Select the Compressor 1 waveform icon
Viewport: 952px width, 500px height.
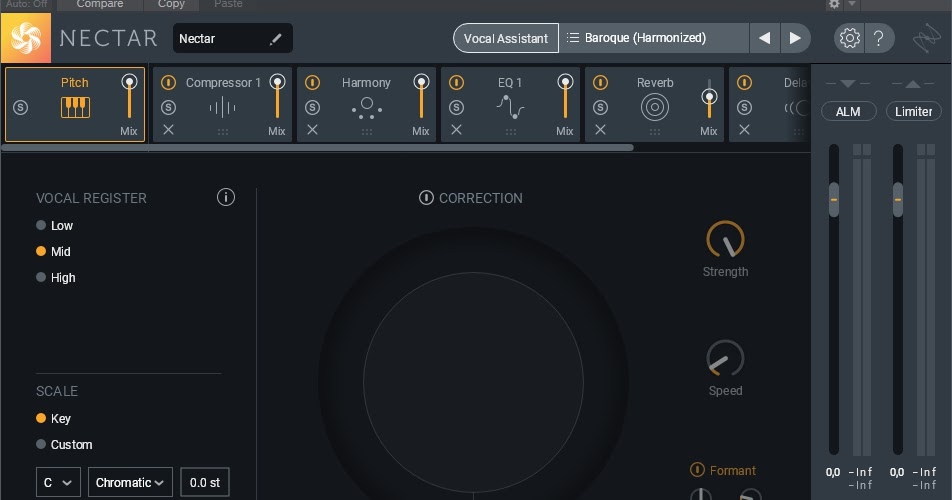click(x=222, y=108)
